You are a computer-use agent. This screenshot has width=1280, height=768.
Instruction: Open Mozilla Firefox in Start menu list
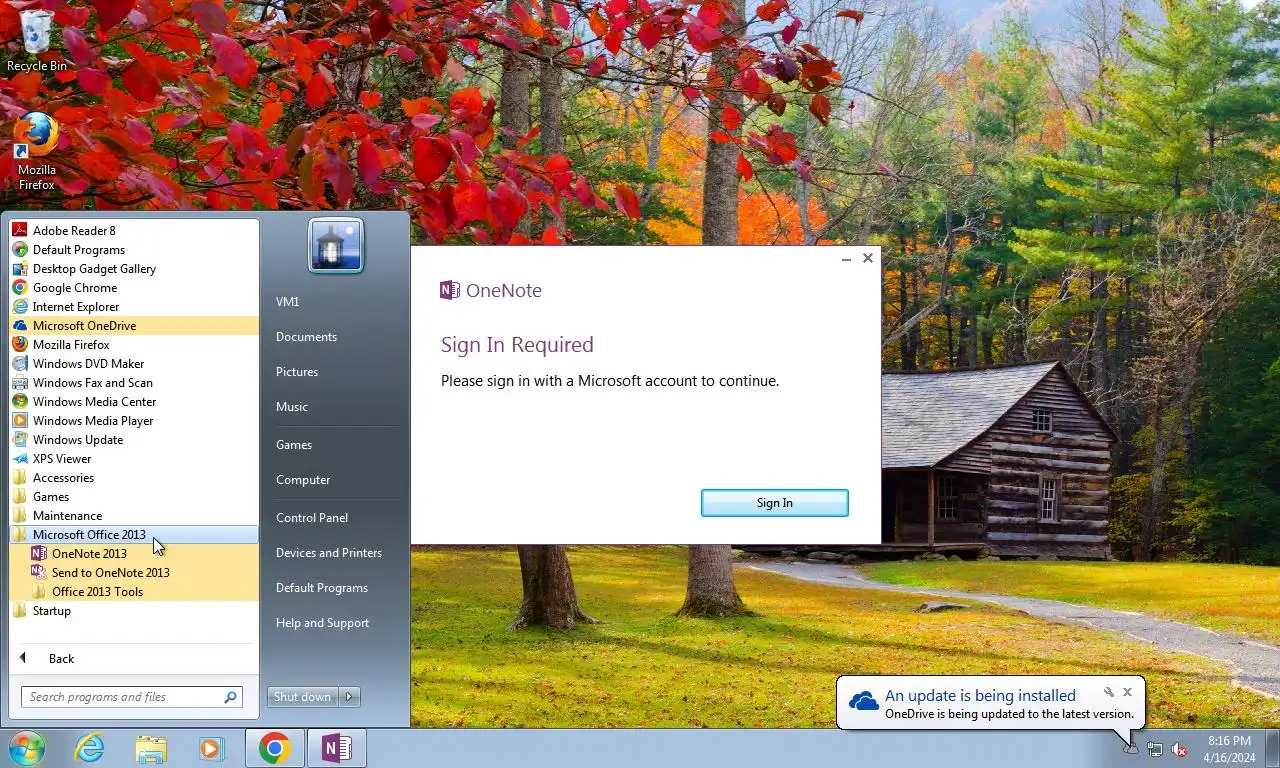tap(134, 344)
